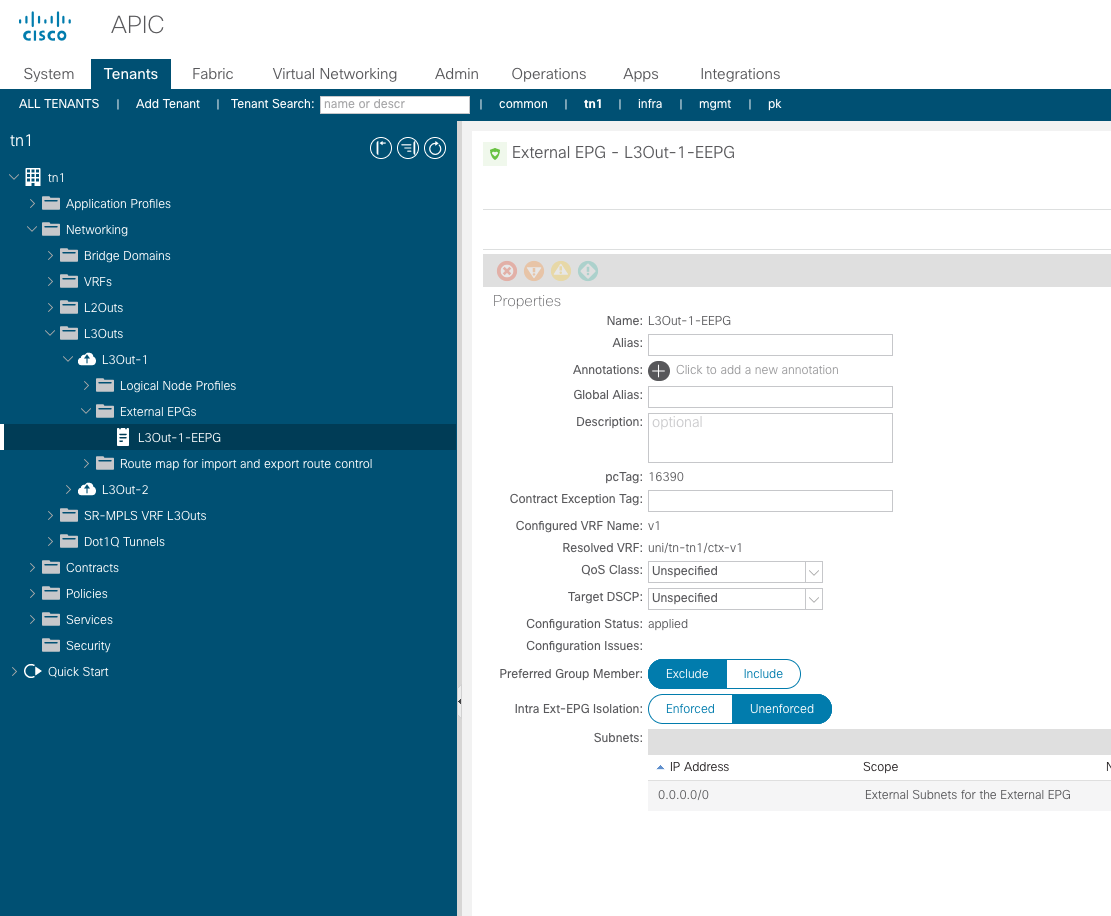The image size is (1111, 916).
Task: Click the Tenant Search input field
Action: coord(394,104)
